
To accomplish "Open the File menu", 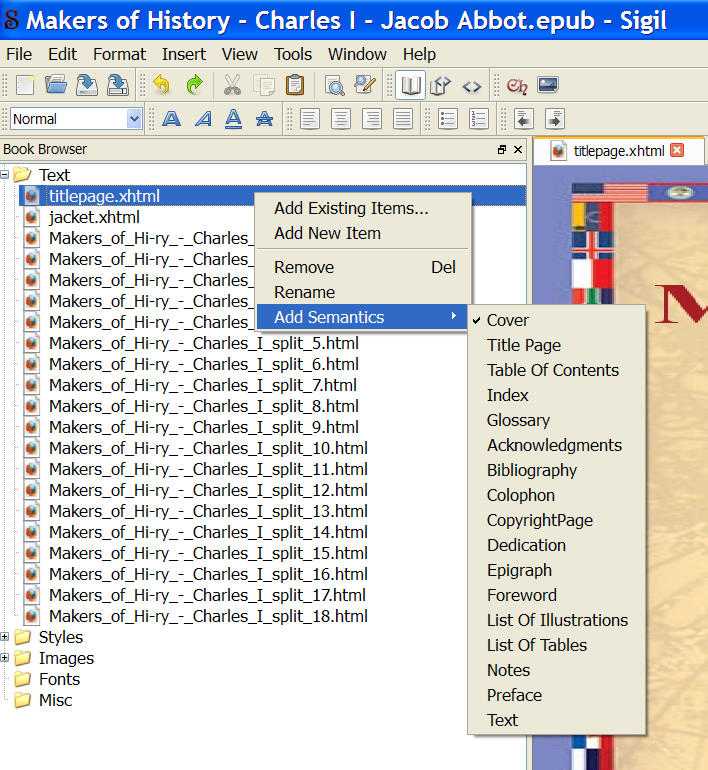I will point(19,54).
